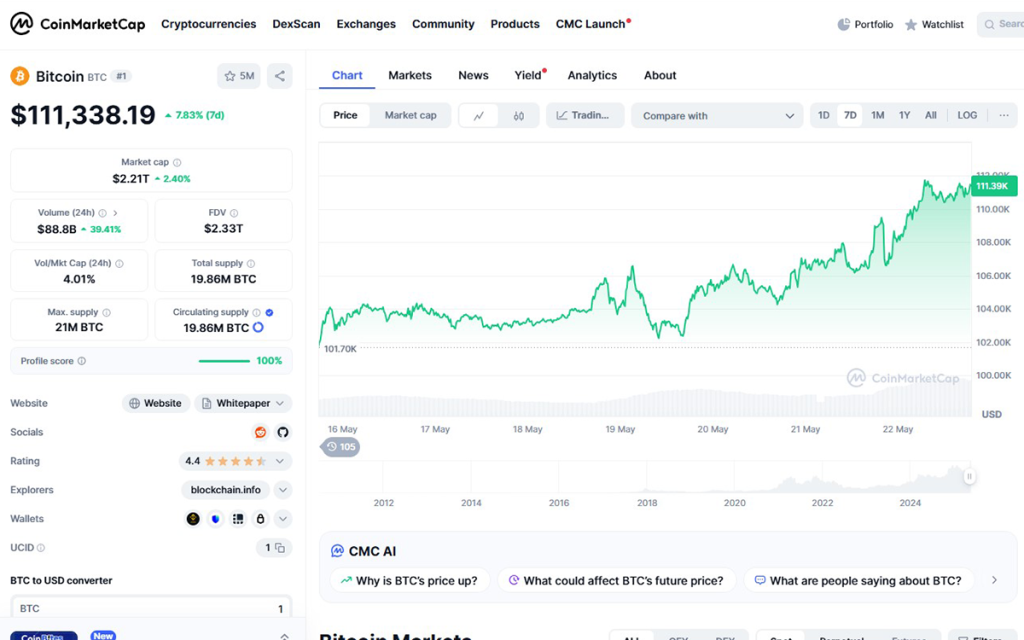Ask "What could affect BTC's future price?"
Viewport: 1024px width, 640px height.
[x=616, y=580]
